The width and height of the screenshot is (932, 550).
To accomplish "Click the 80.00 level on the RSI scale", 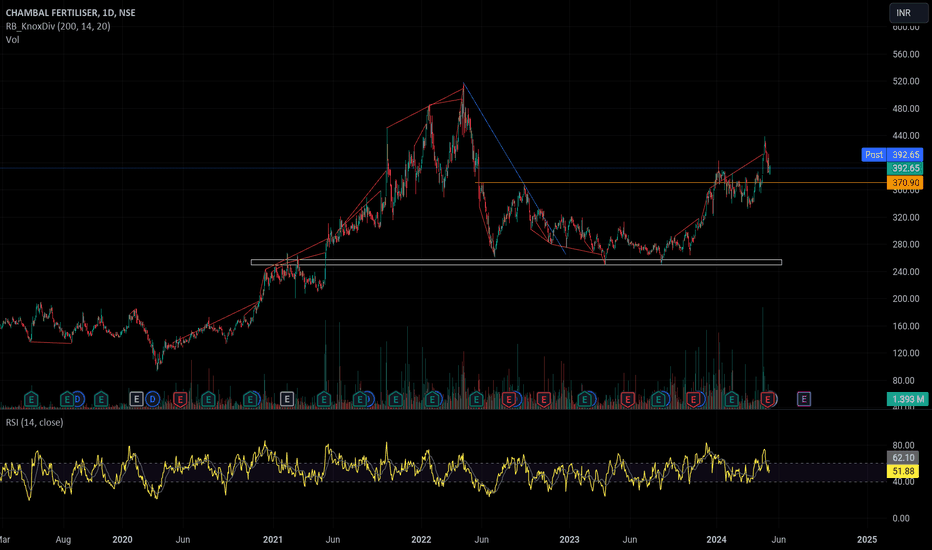I will [903, 445].
